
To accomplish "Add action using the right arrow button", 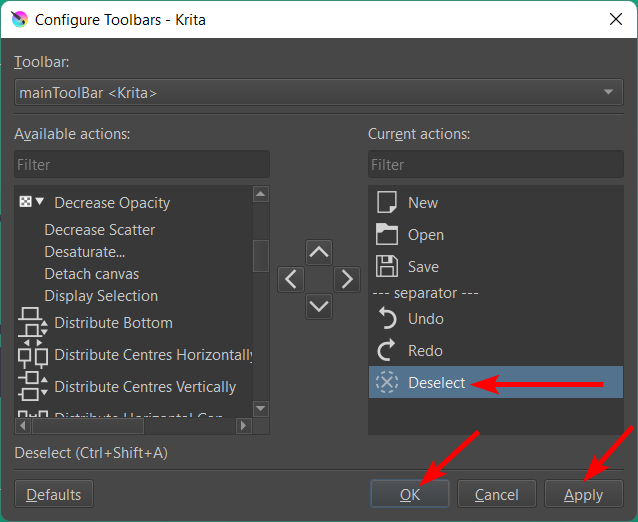I will point(347,280).
